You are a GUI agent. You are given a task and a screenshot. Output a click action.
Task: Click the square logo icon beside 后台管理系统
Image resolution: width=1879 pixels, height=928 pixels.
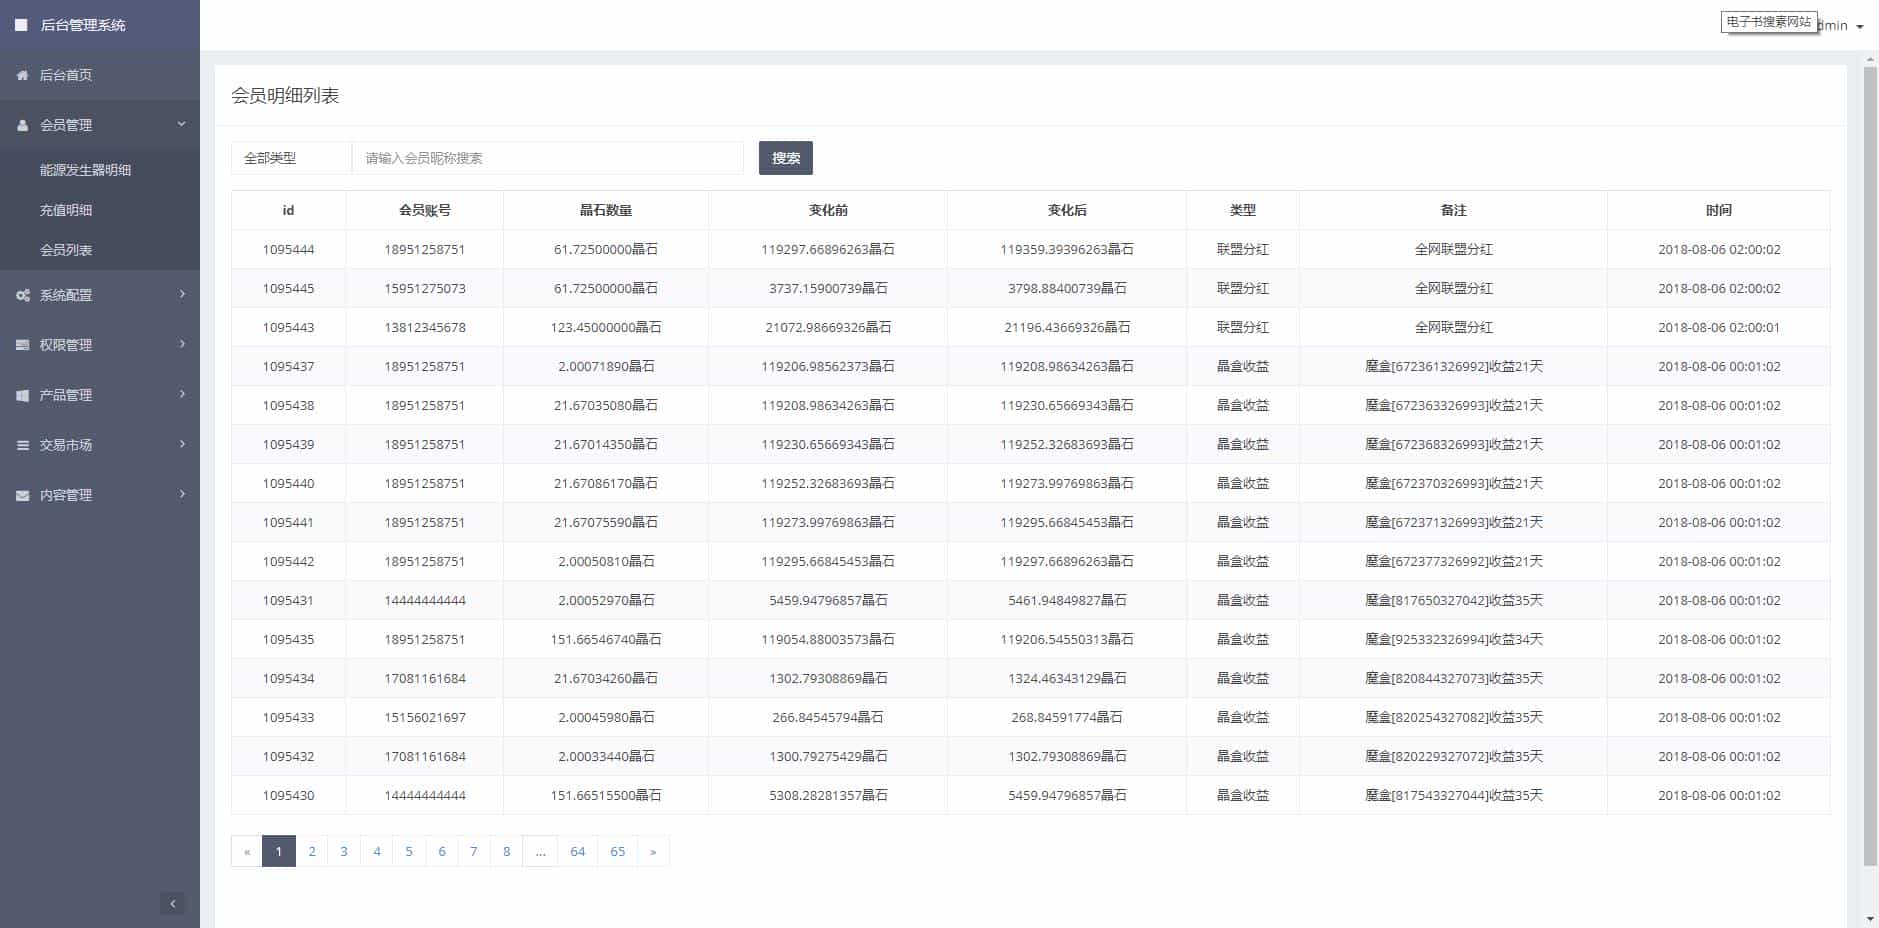tap(21, 25)
